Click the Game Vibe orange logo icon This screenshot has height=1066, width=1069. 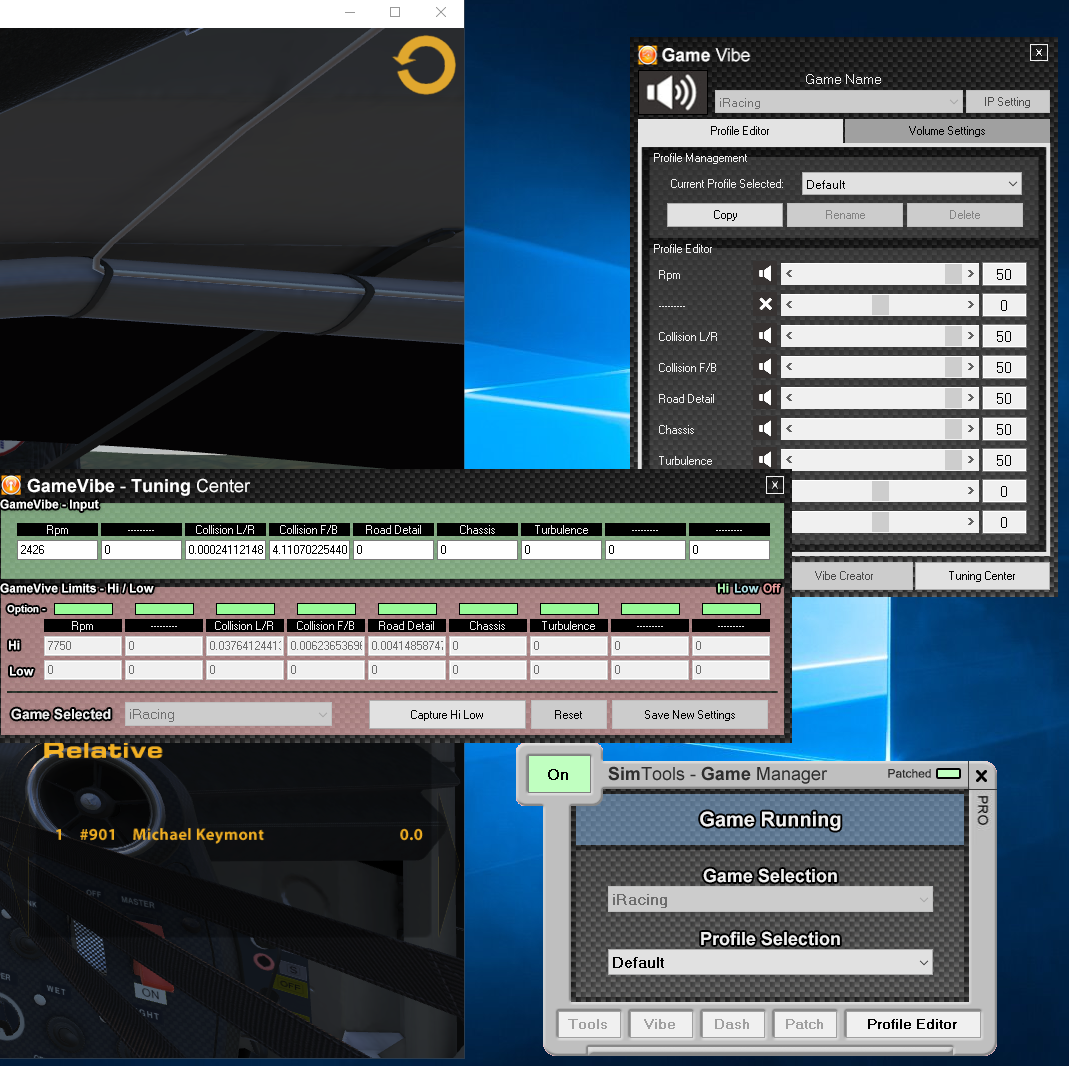[x=648, y=55]
